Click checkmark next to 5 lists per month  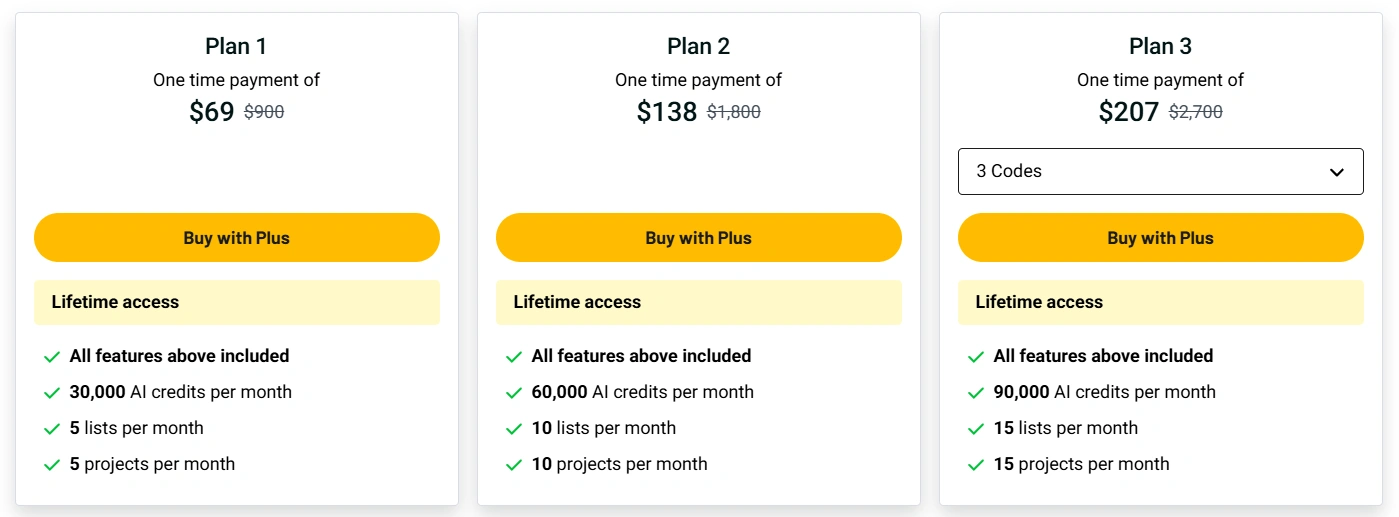coord(52,429)
